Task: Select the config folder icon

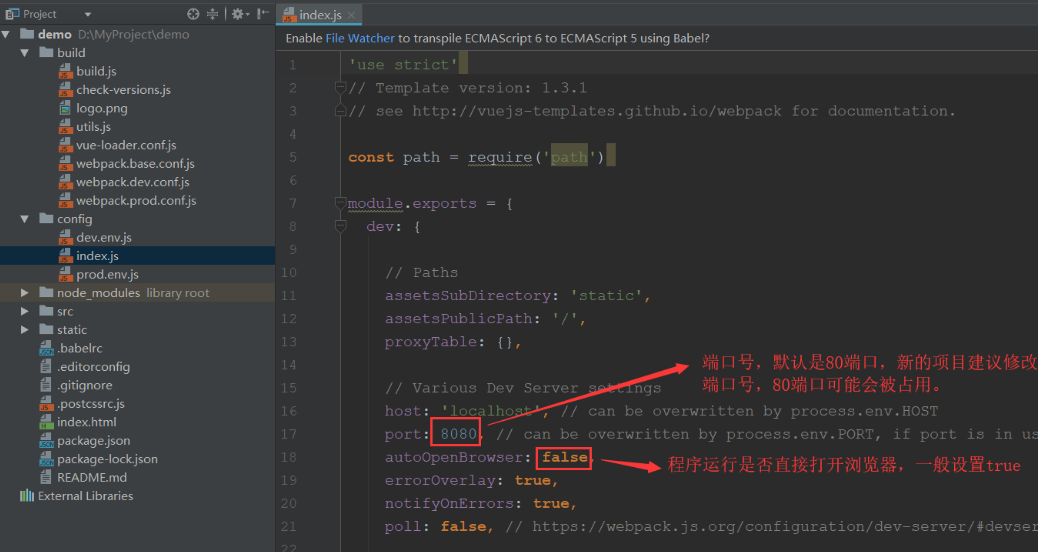Action: click(x=46, y=218)
